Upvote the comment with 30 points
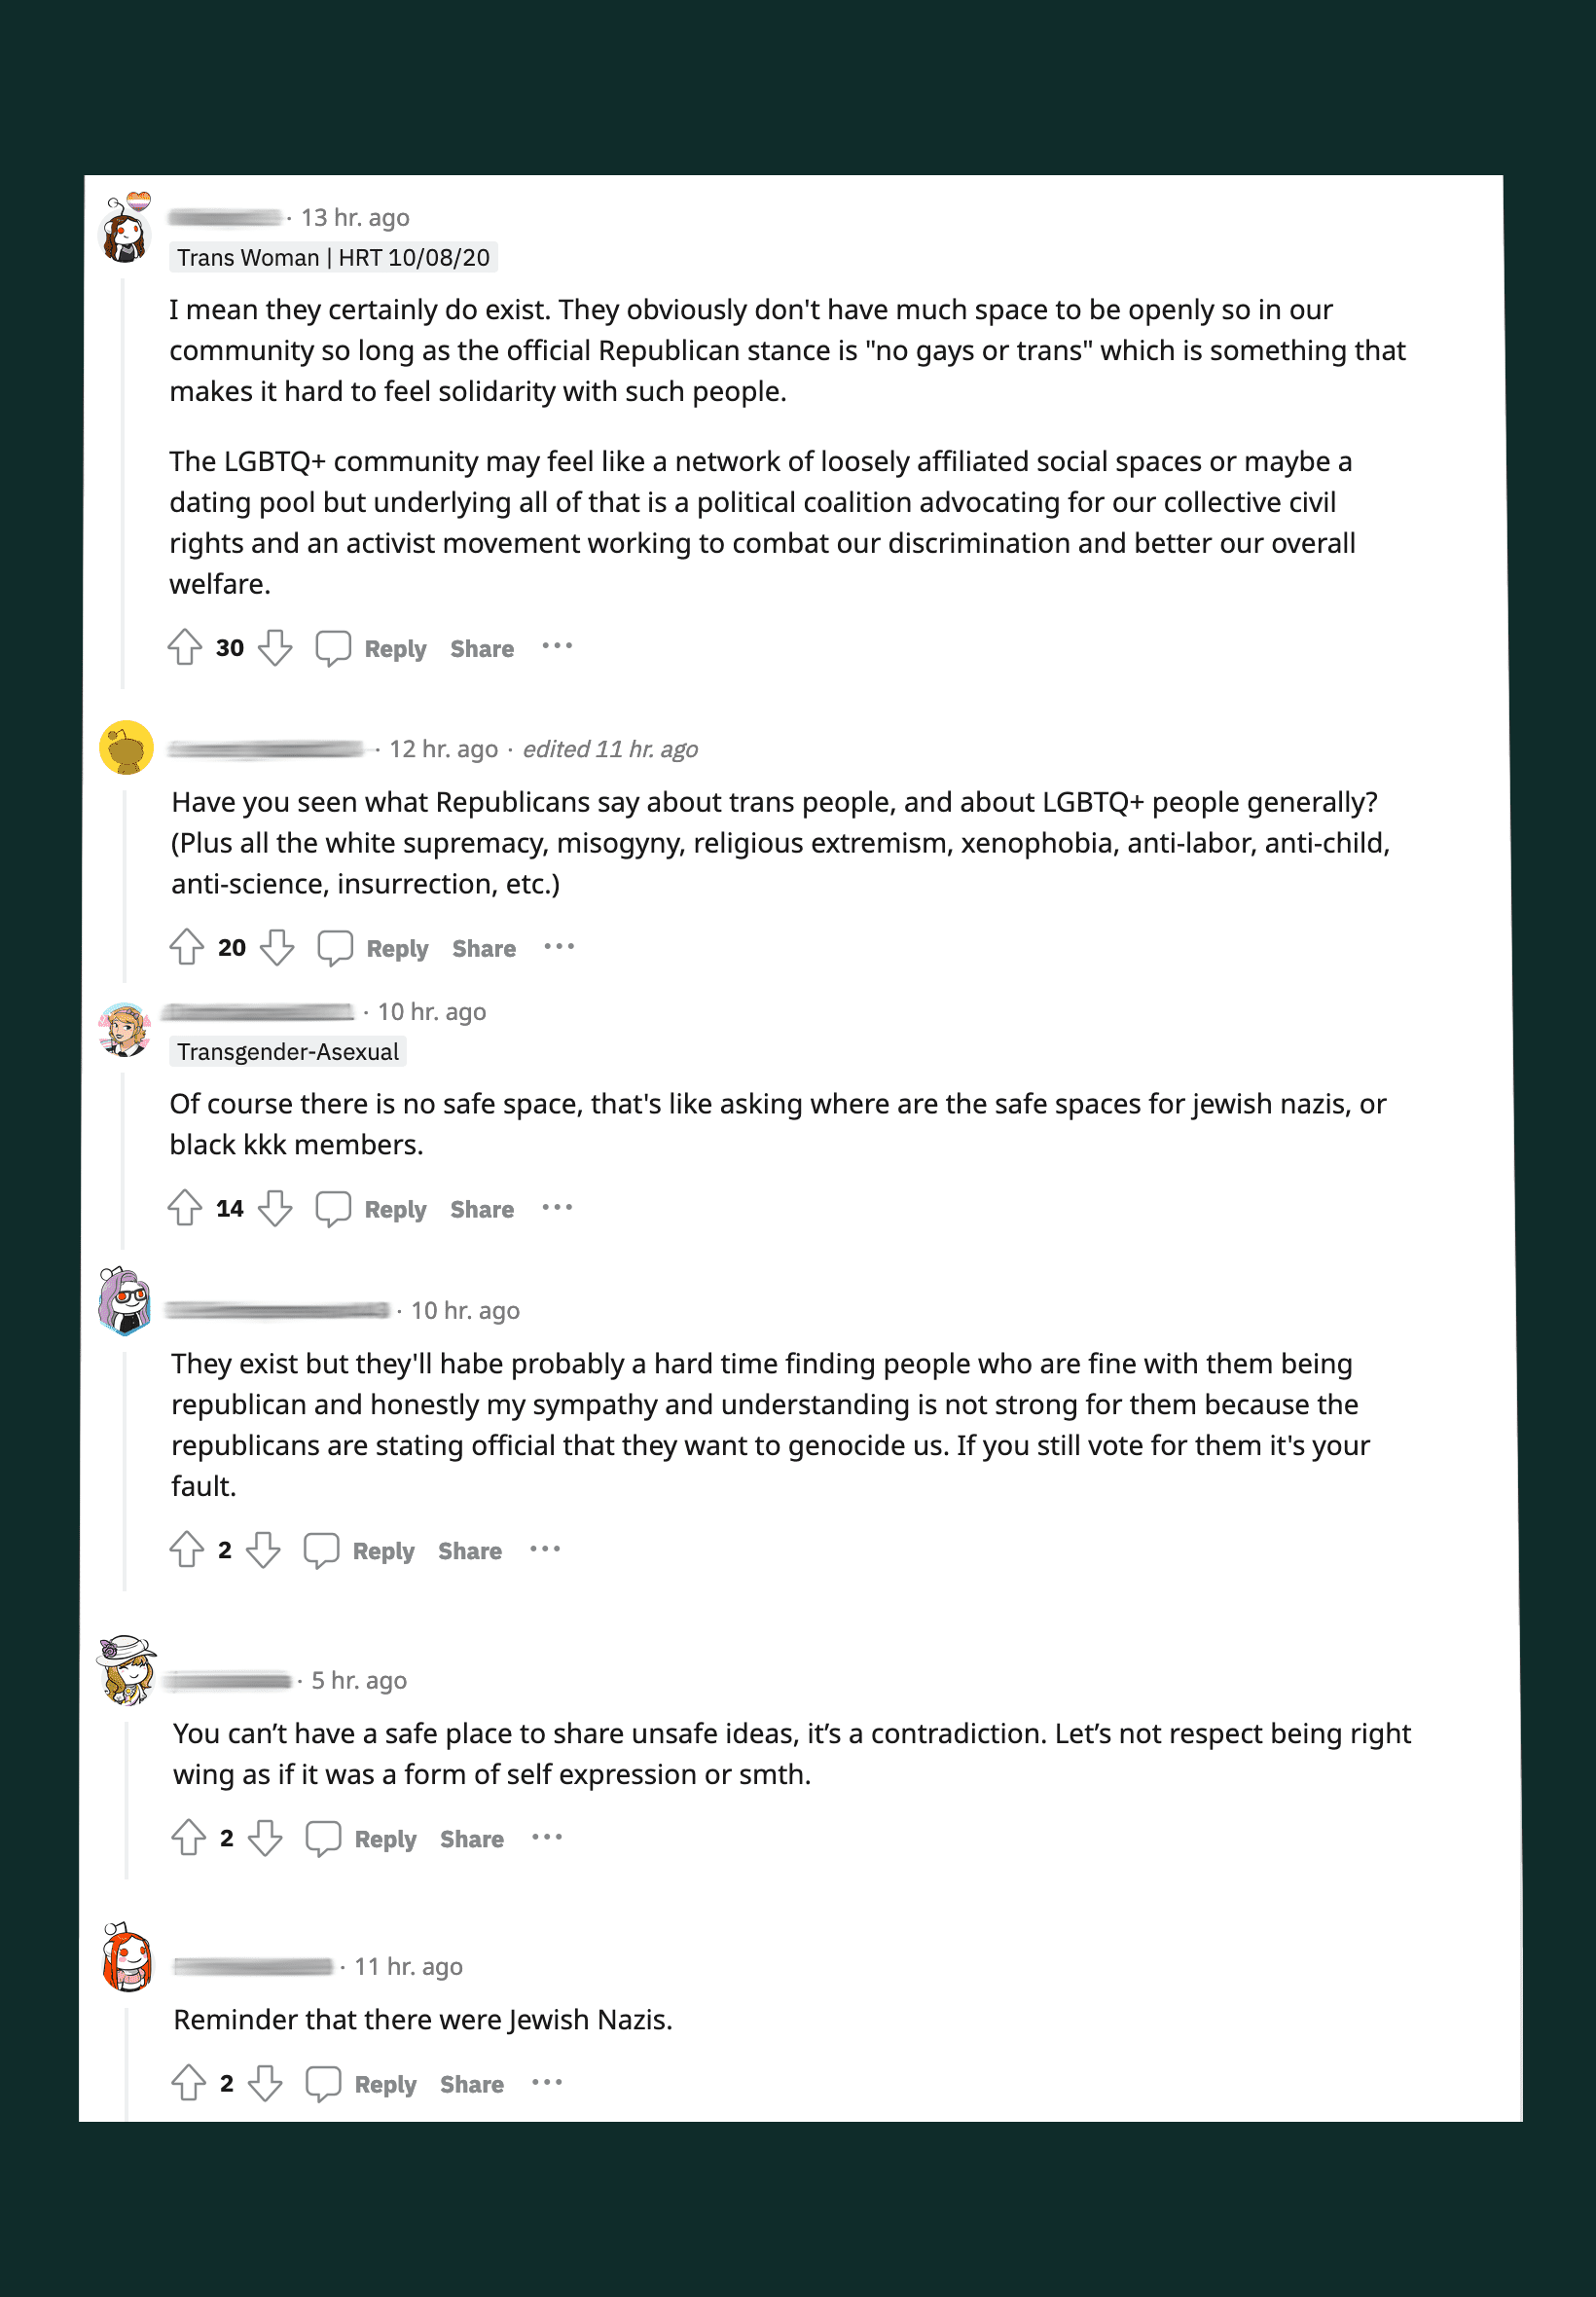This screenshot has width=1596, height=2297. coord(185,647)
